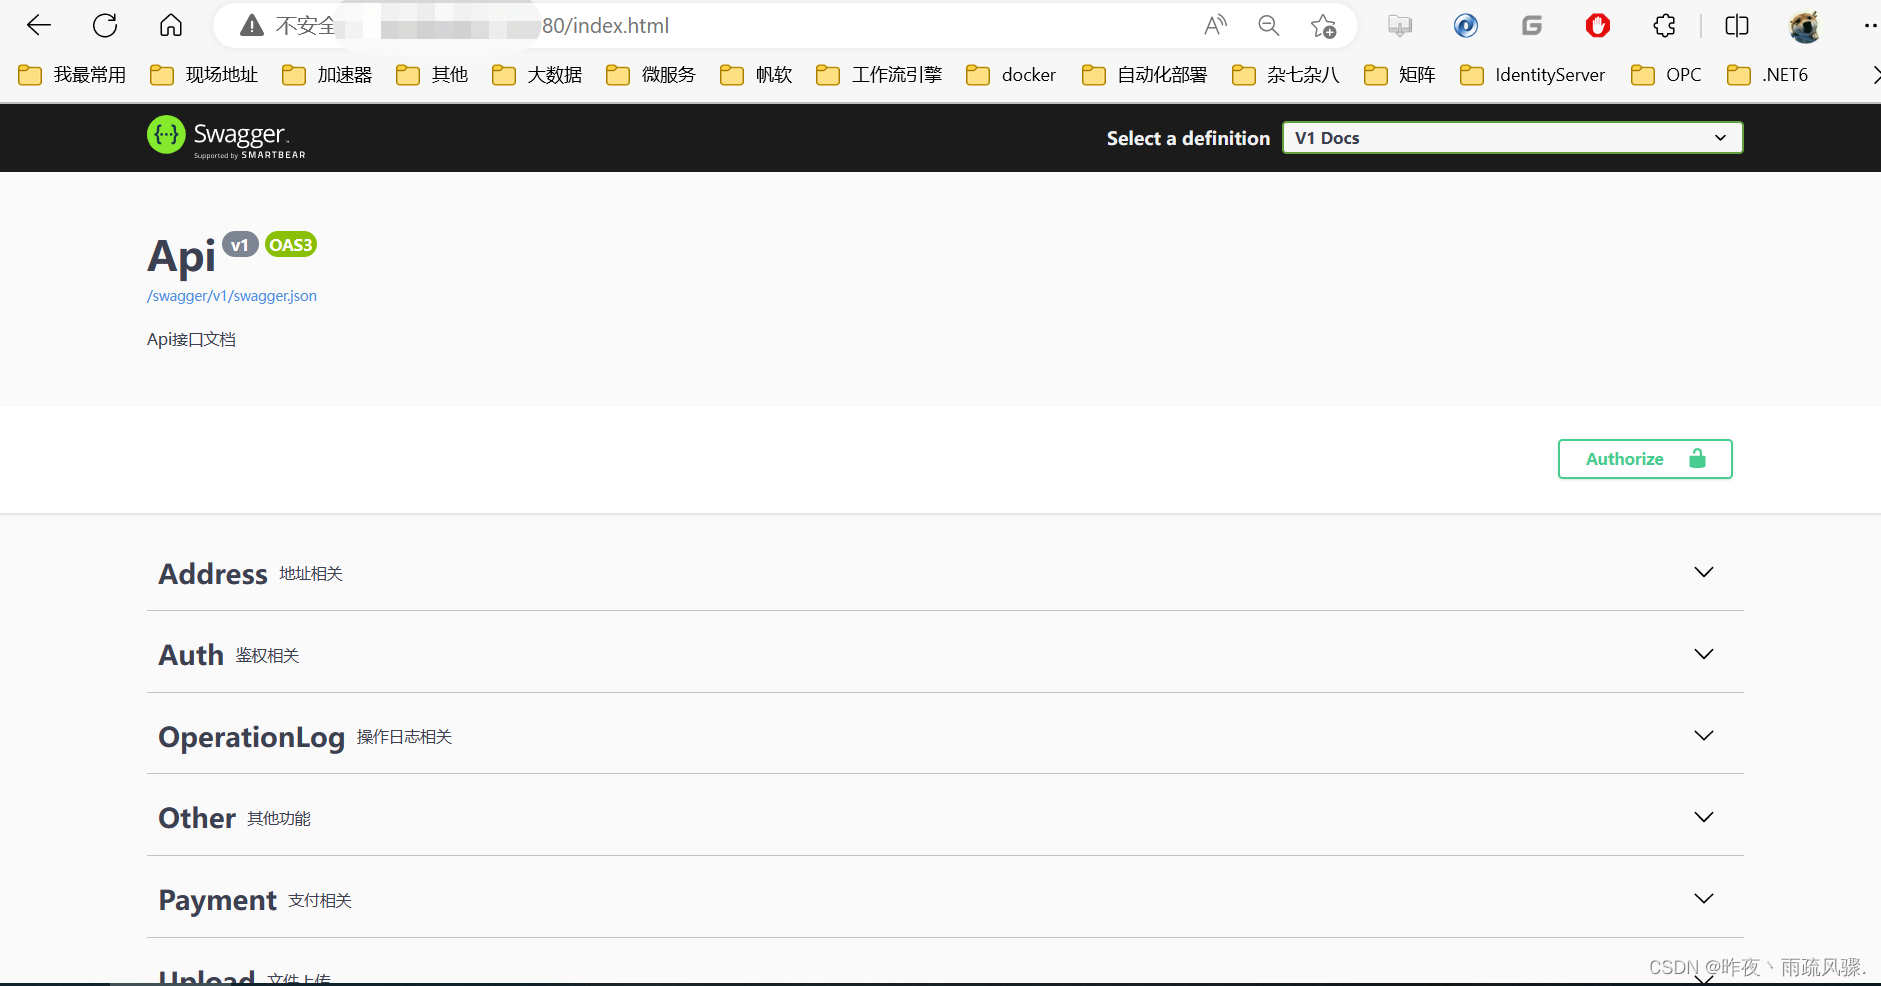The width and height of the screenshot is (1881, 986).
Task: Open the /swagger/v1/swagger.json link
Action: pos(232,296)
